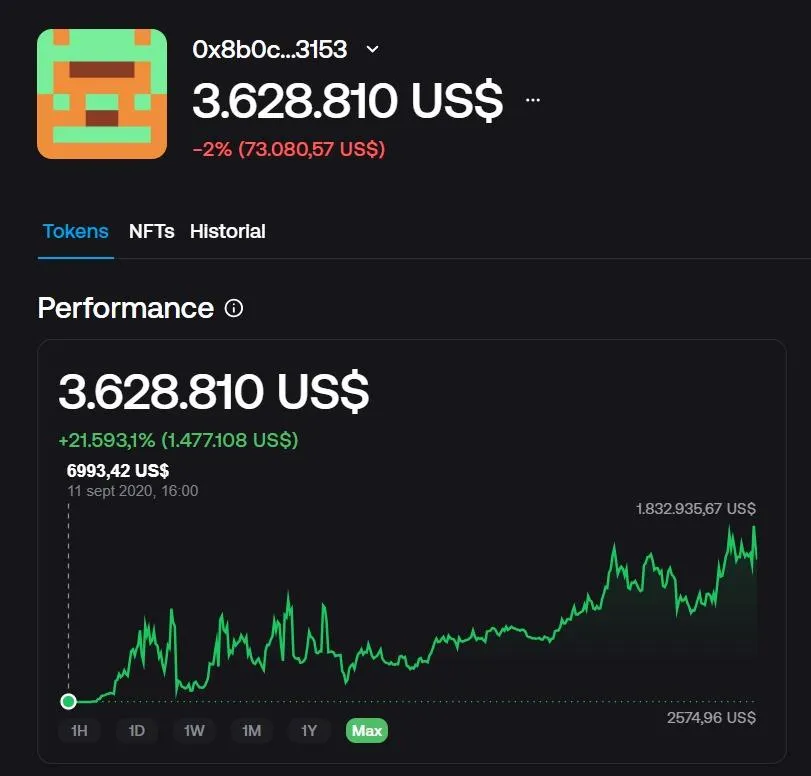The image size is (811, 776).
Task: Select the Max chart range
Action: pyautogui.click(x=367, y=730)
